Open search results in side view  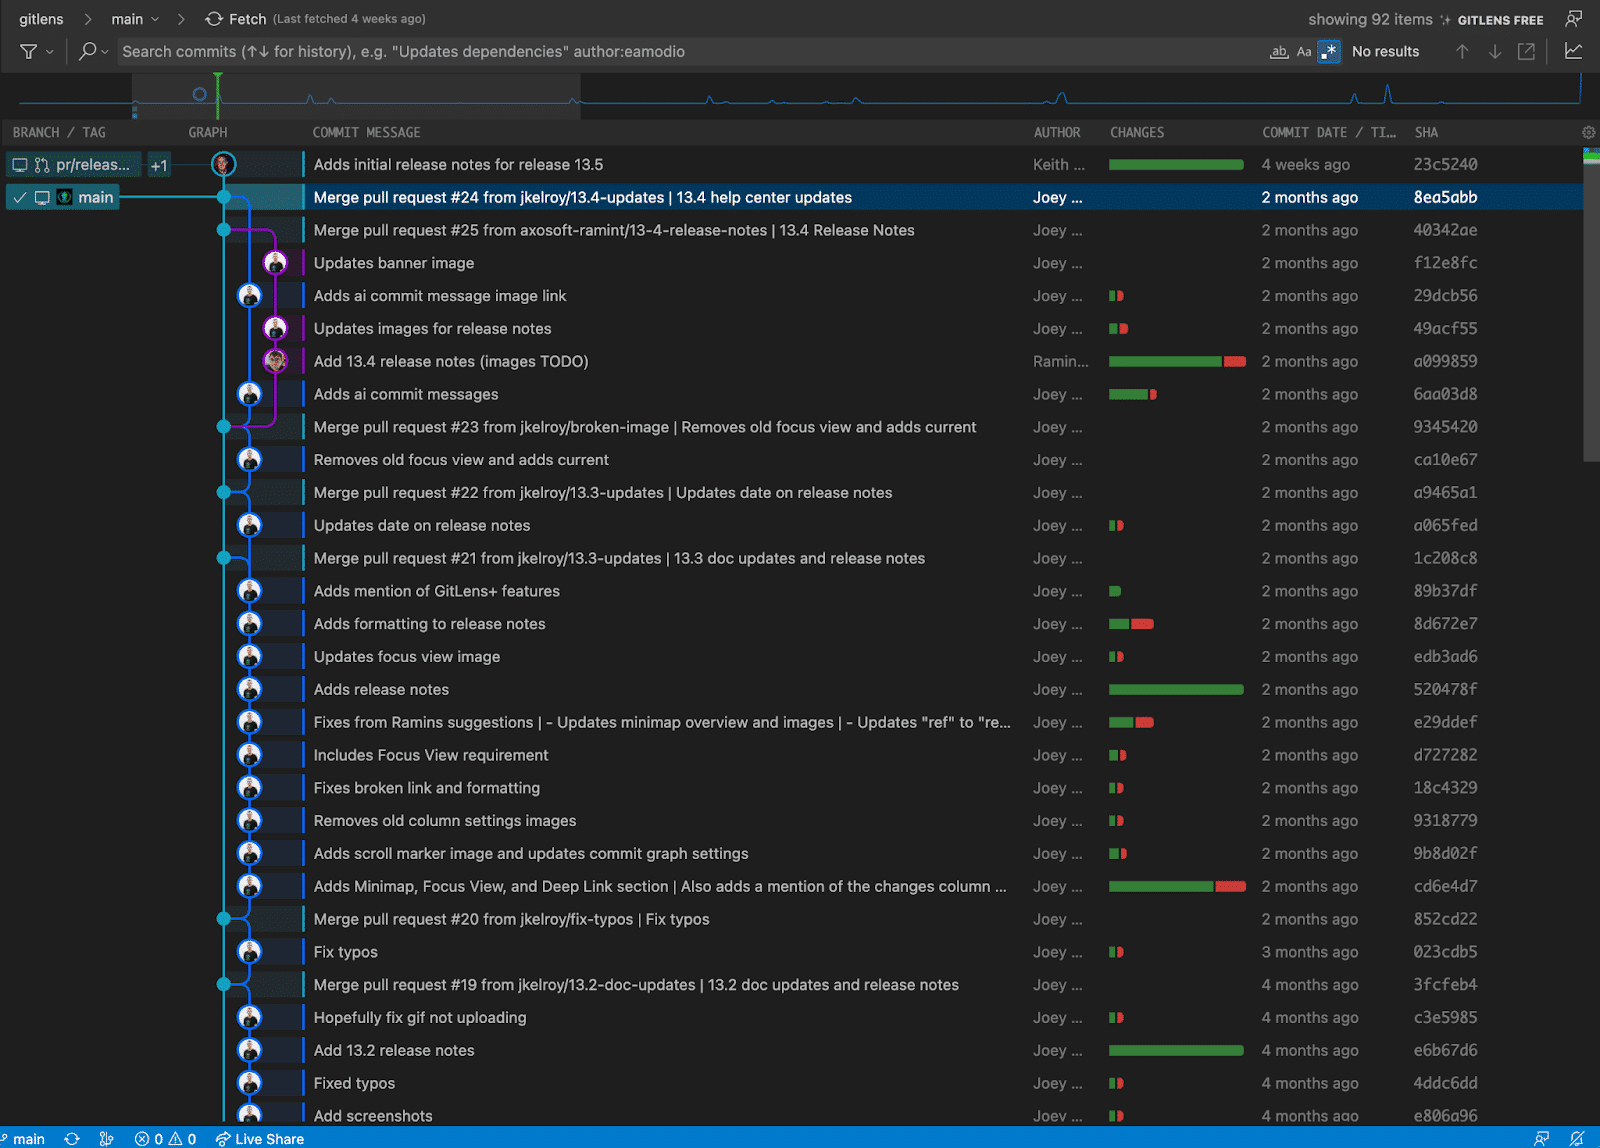(1526, 51)
